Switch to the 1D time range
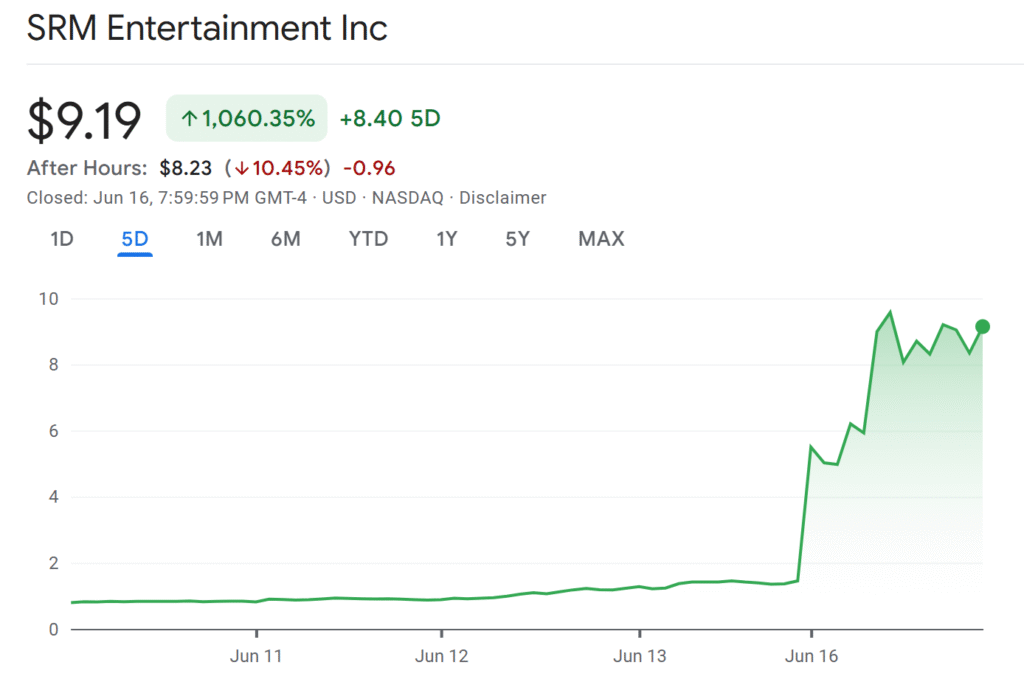 point(62,239)
